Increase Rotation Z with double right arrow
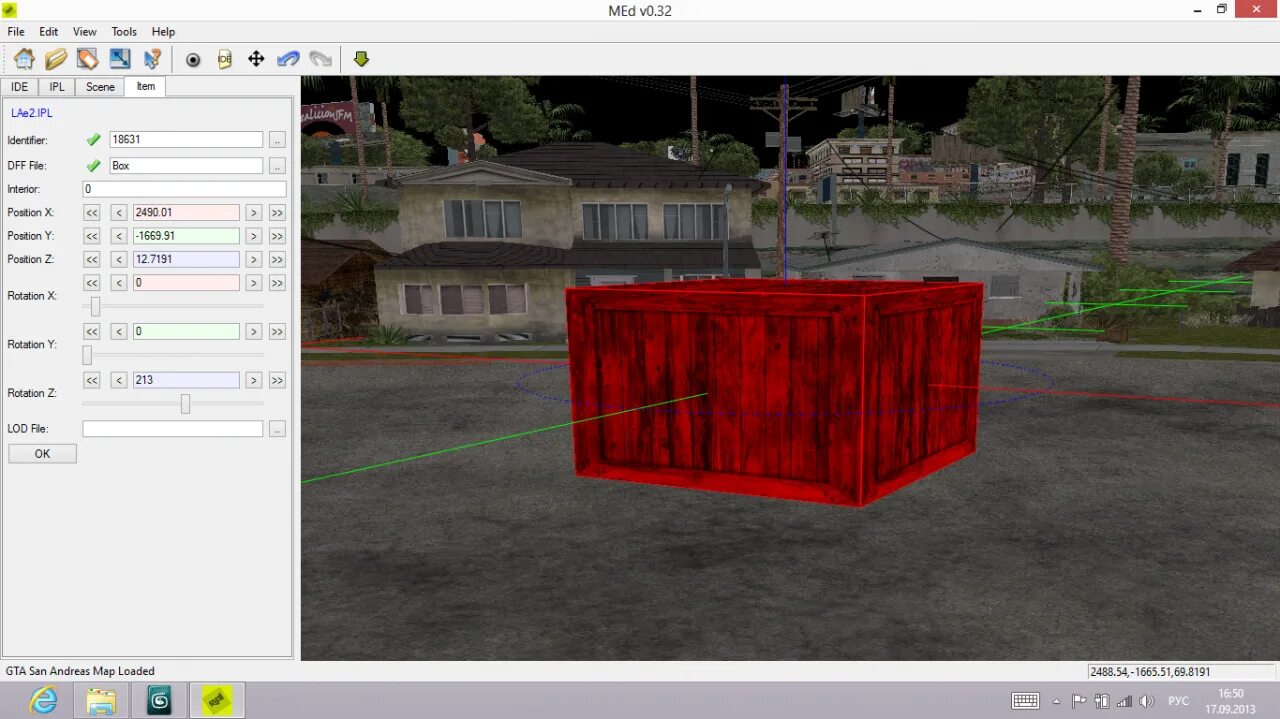Image resolution: width=1280 pixels, height=719 pixels. click(277, 380)
